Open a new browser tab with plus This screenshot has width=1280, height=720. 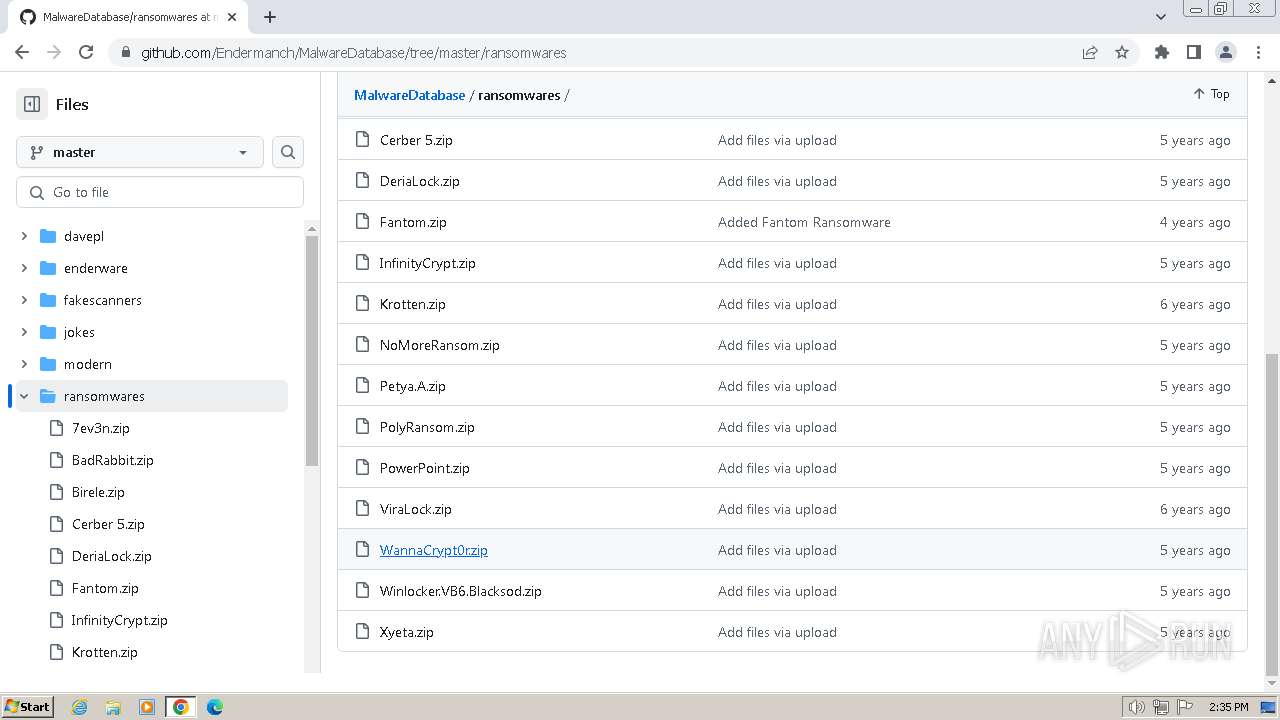[270, 17]
